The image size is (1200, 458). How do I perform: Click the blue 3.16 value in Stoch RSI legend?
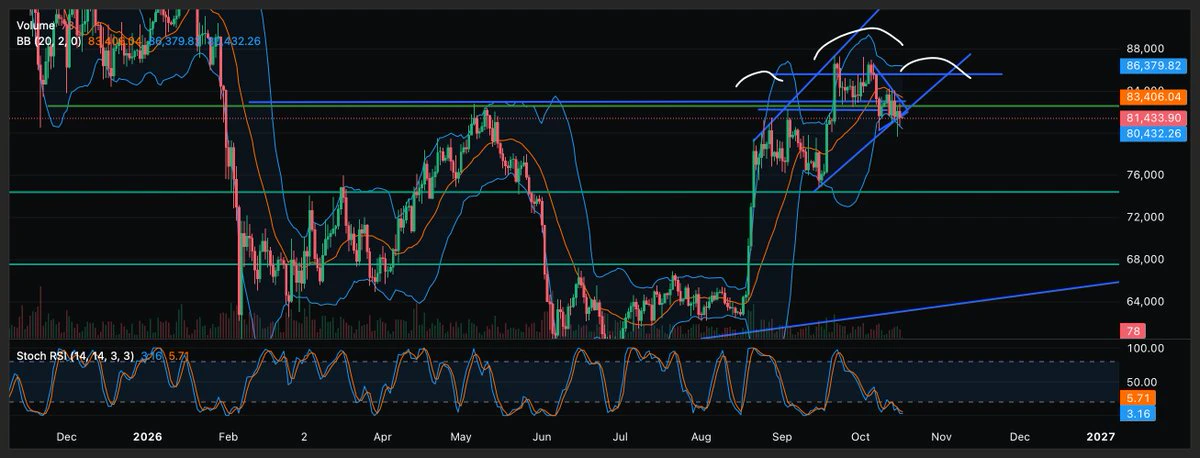pos(151,356)
